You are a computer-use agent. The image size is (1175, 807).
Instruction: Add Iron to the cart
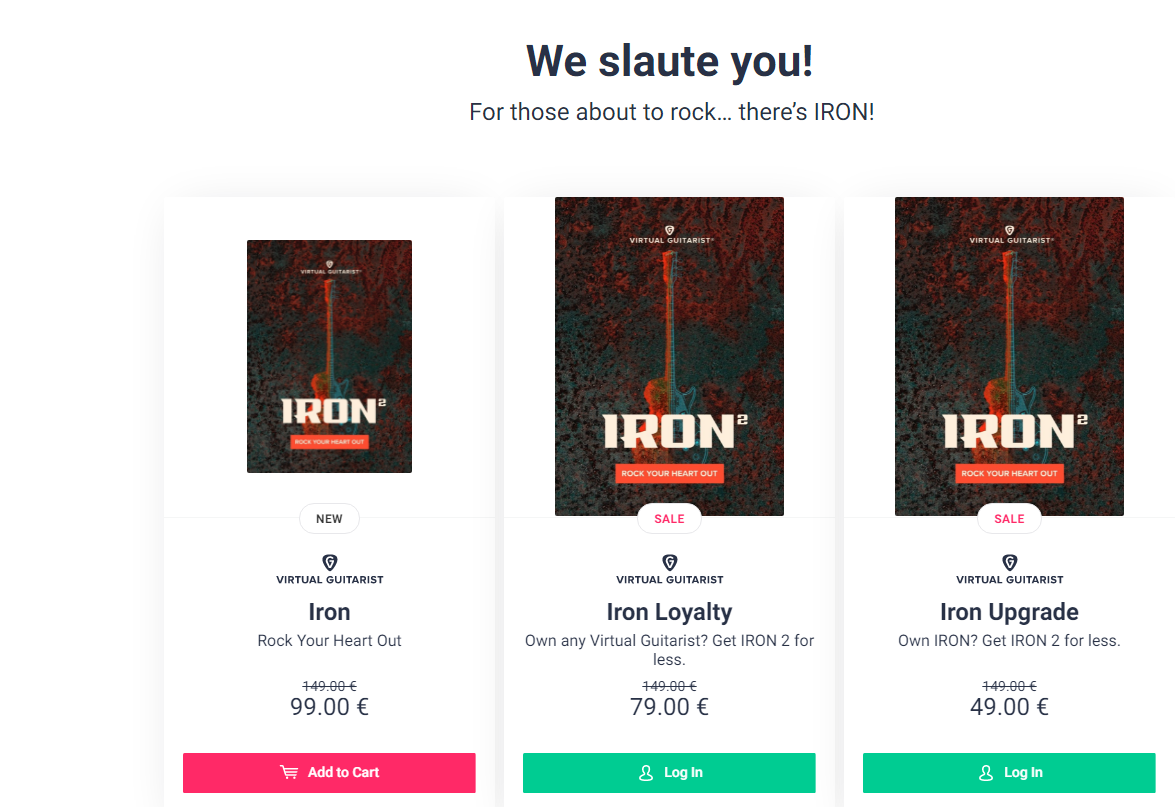[329, 772]
